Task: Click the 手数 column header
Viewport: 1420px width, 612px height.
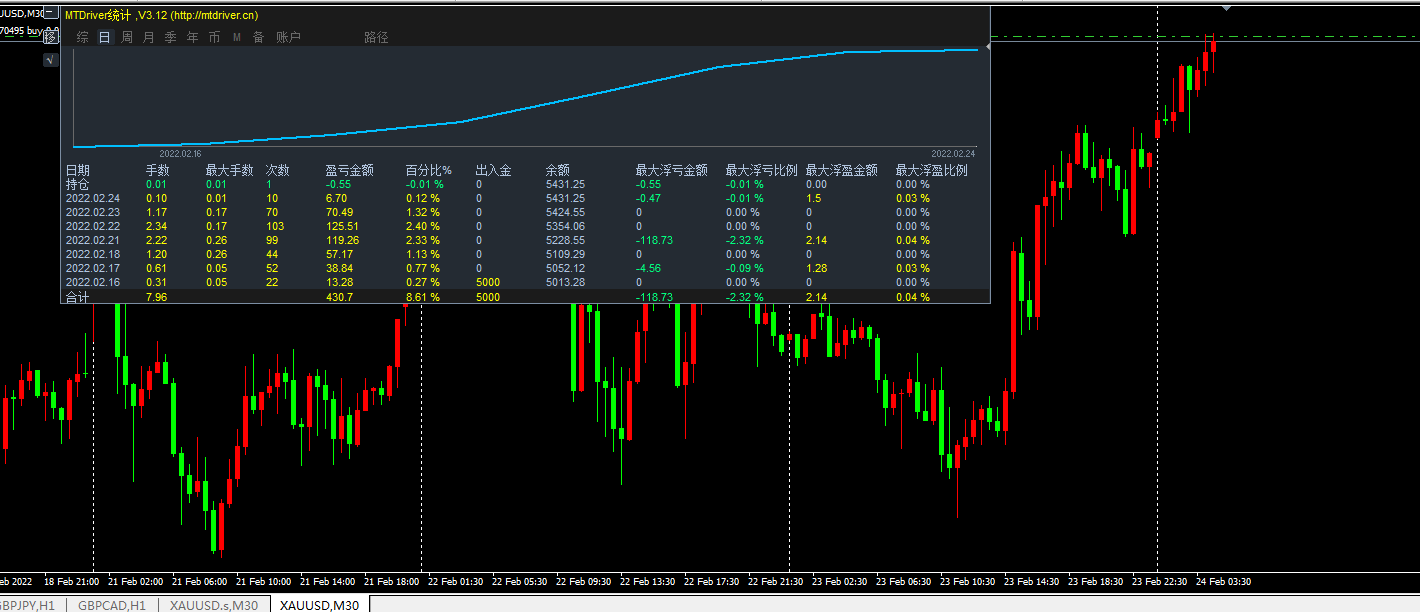Action: (158, 170)
